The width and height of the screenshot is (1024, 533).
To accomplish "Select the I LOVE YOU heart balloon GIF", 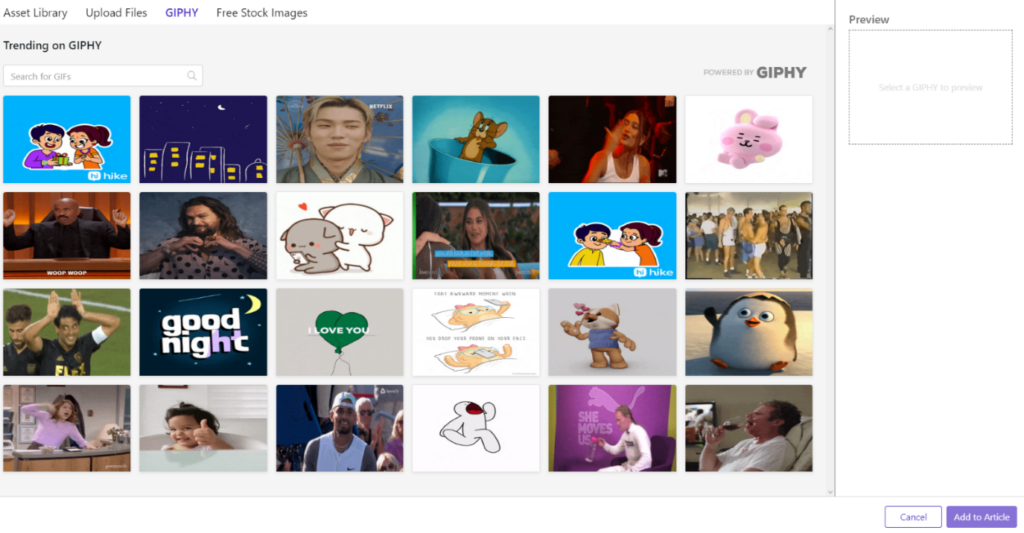I will pyautogui.click(x=340, y=332).
